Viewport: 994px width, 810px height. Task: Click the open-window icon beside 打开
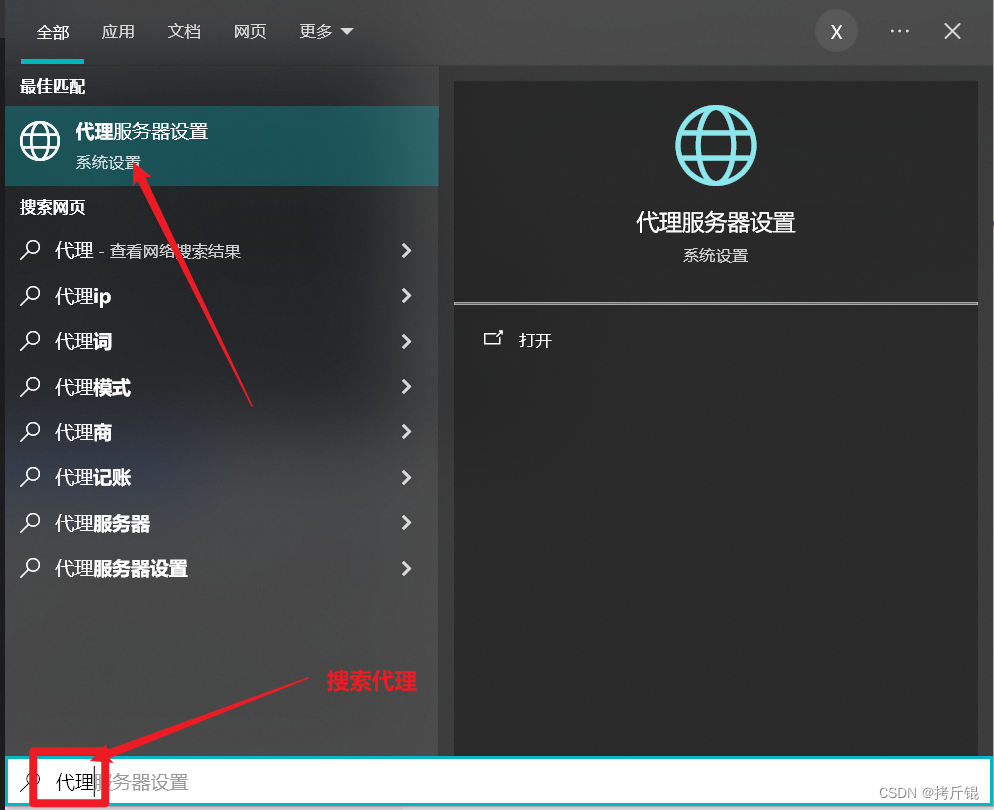point(493,338)
